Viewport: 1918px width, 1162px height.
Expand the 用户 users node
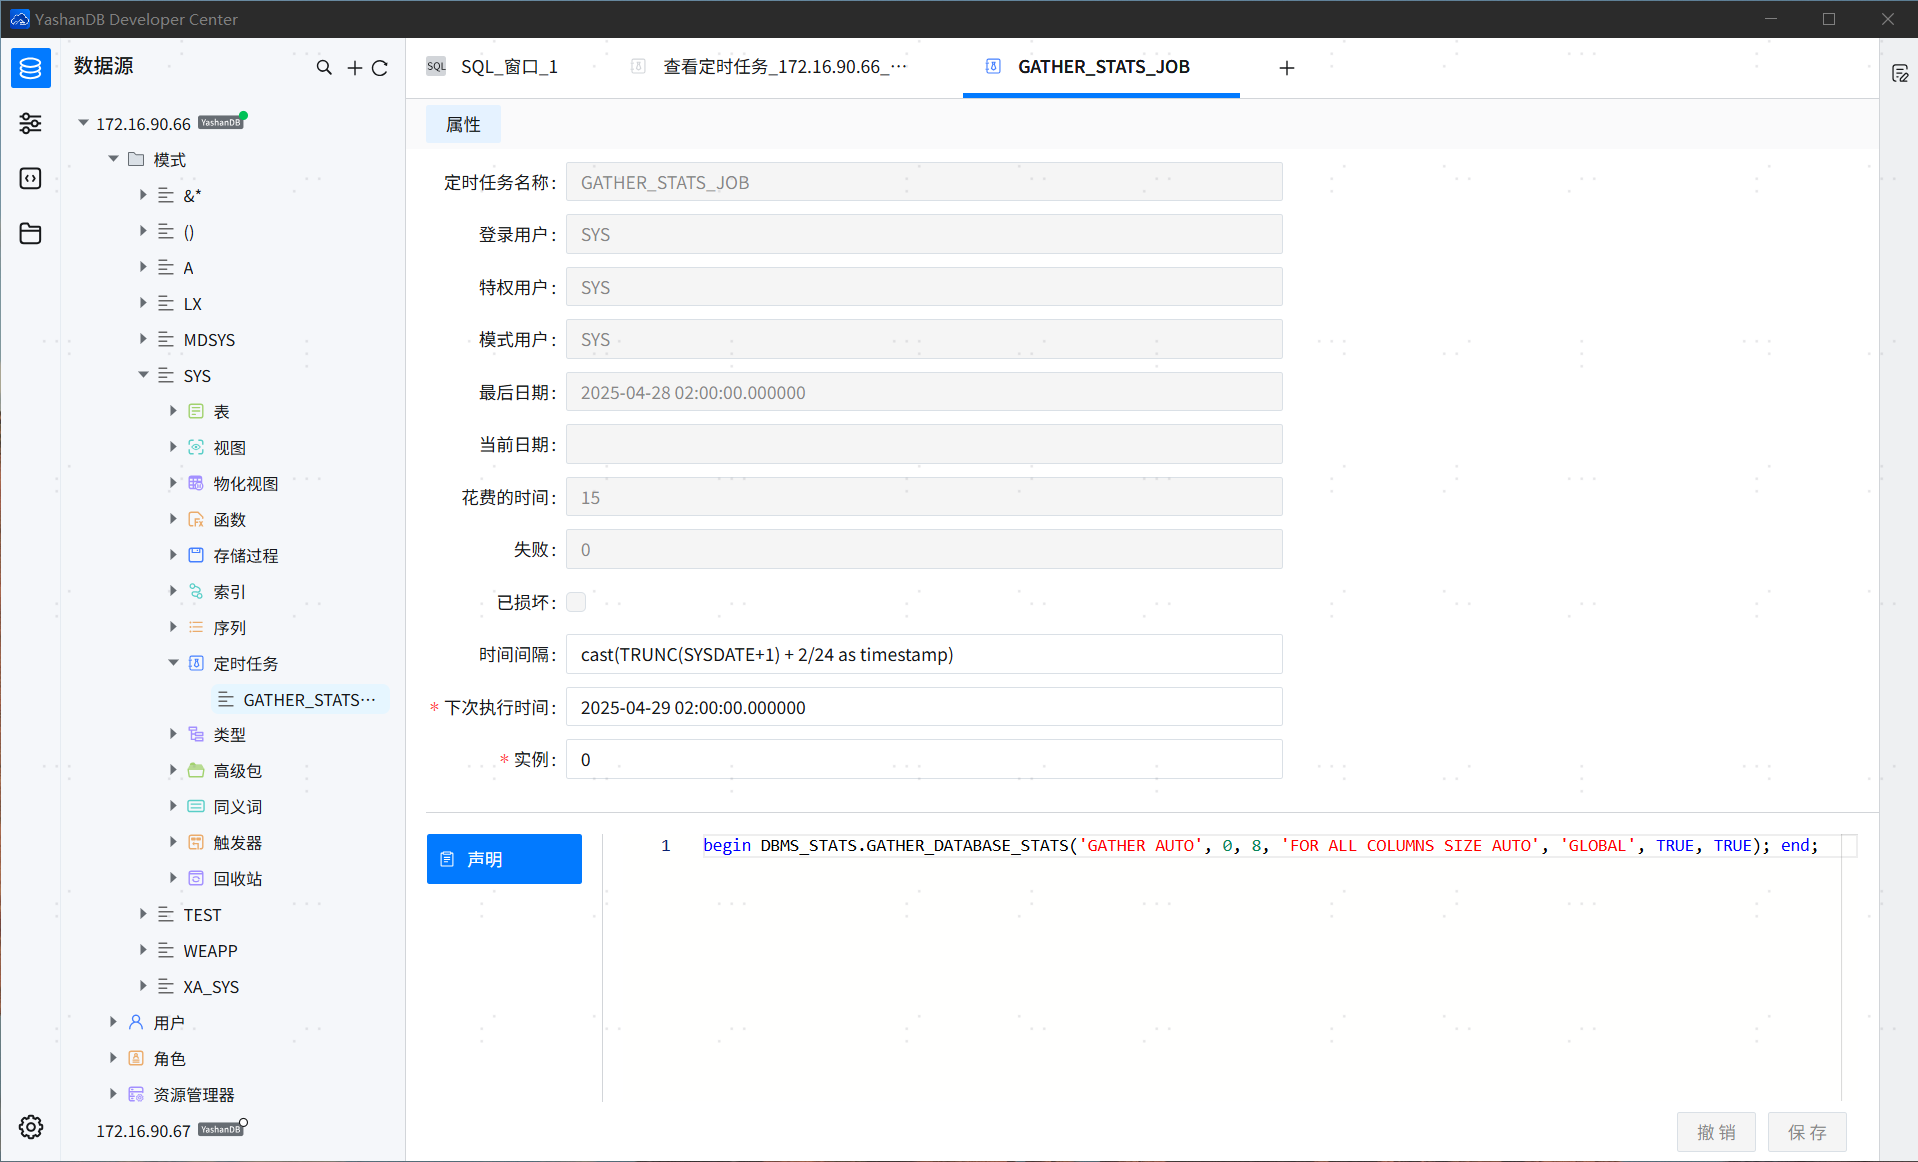tap(113, 1022)
